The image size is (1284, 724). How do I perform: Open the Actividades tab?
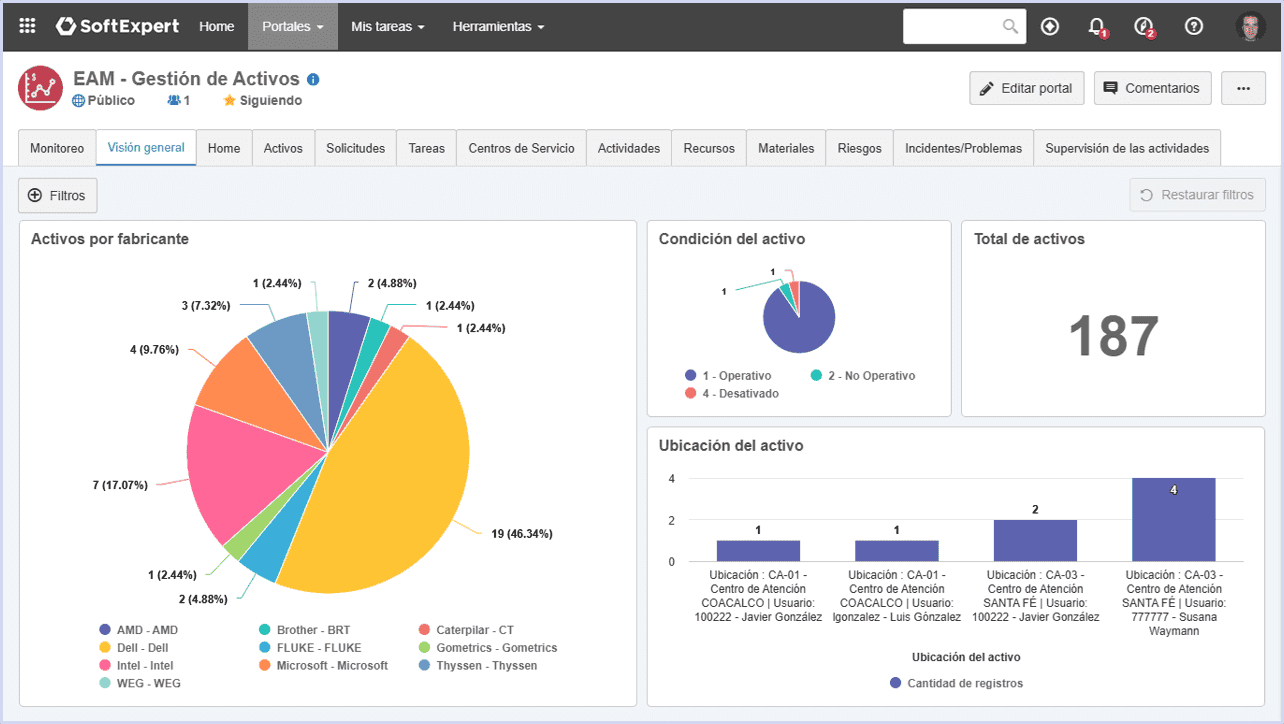tap(629, 148)
